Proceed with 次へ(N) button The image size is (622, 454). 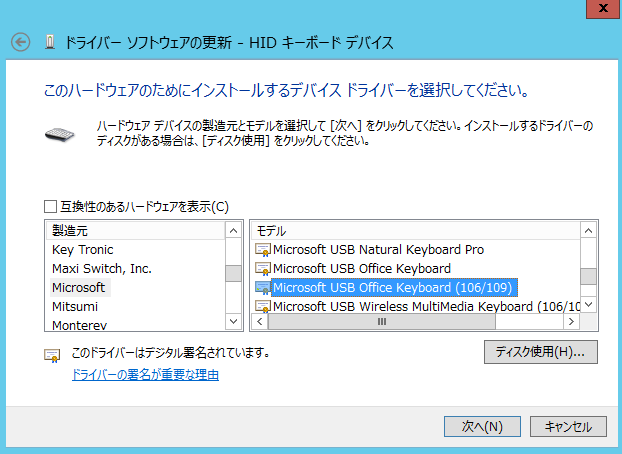coord(482,427)
